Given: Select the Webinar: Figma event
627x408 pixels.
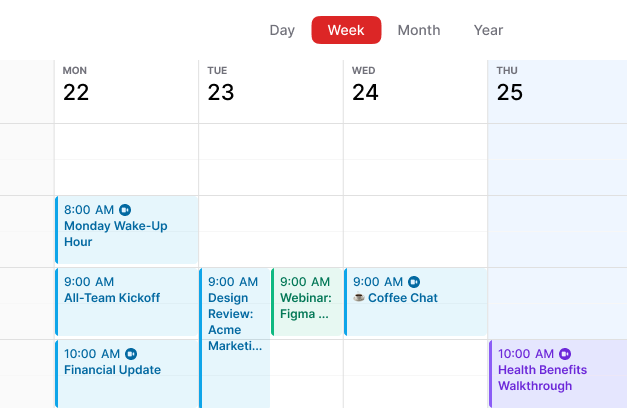Looking at the screenshot, I should [305, 298].
